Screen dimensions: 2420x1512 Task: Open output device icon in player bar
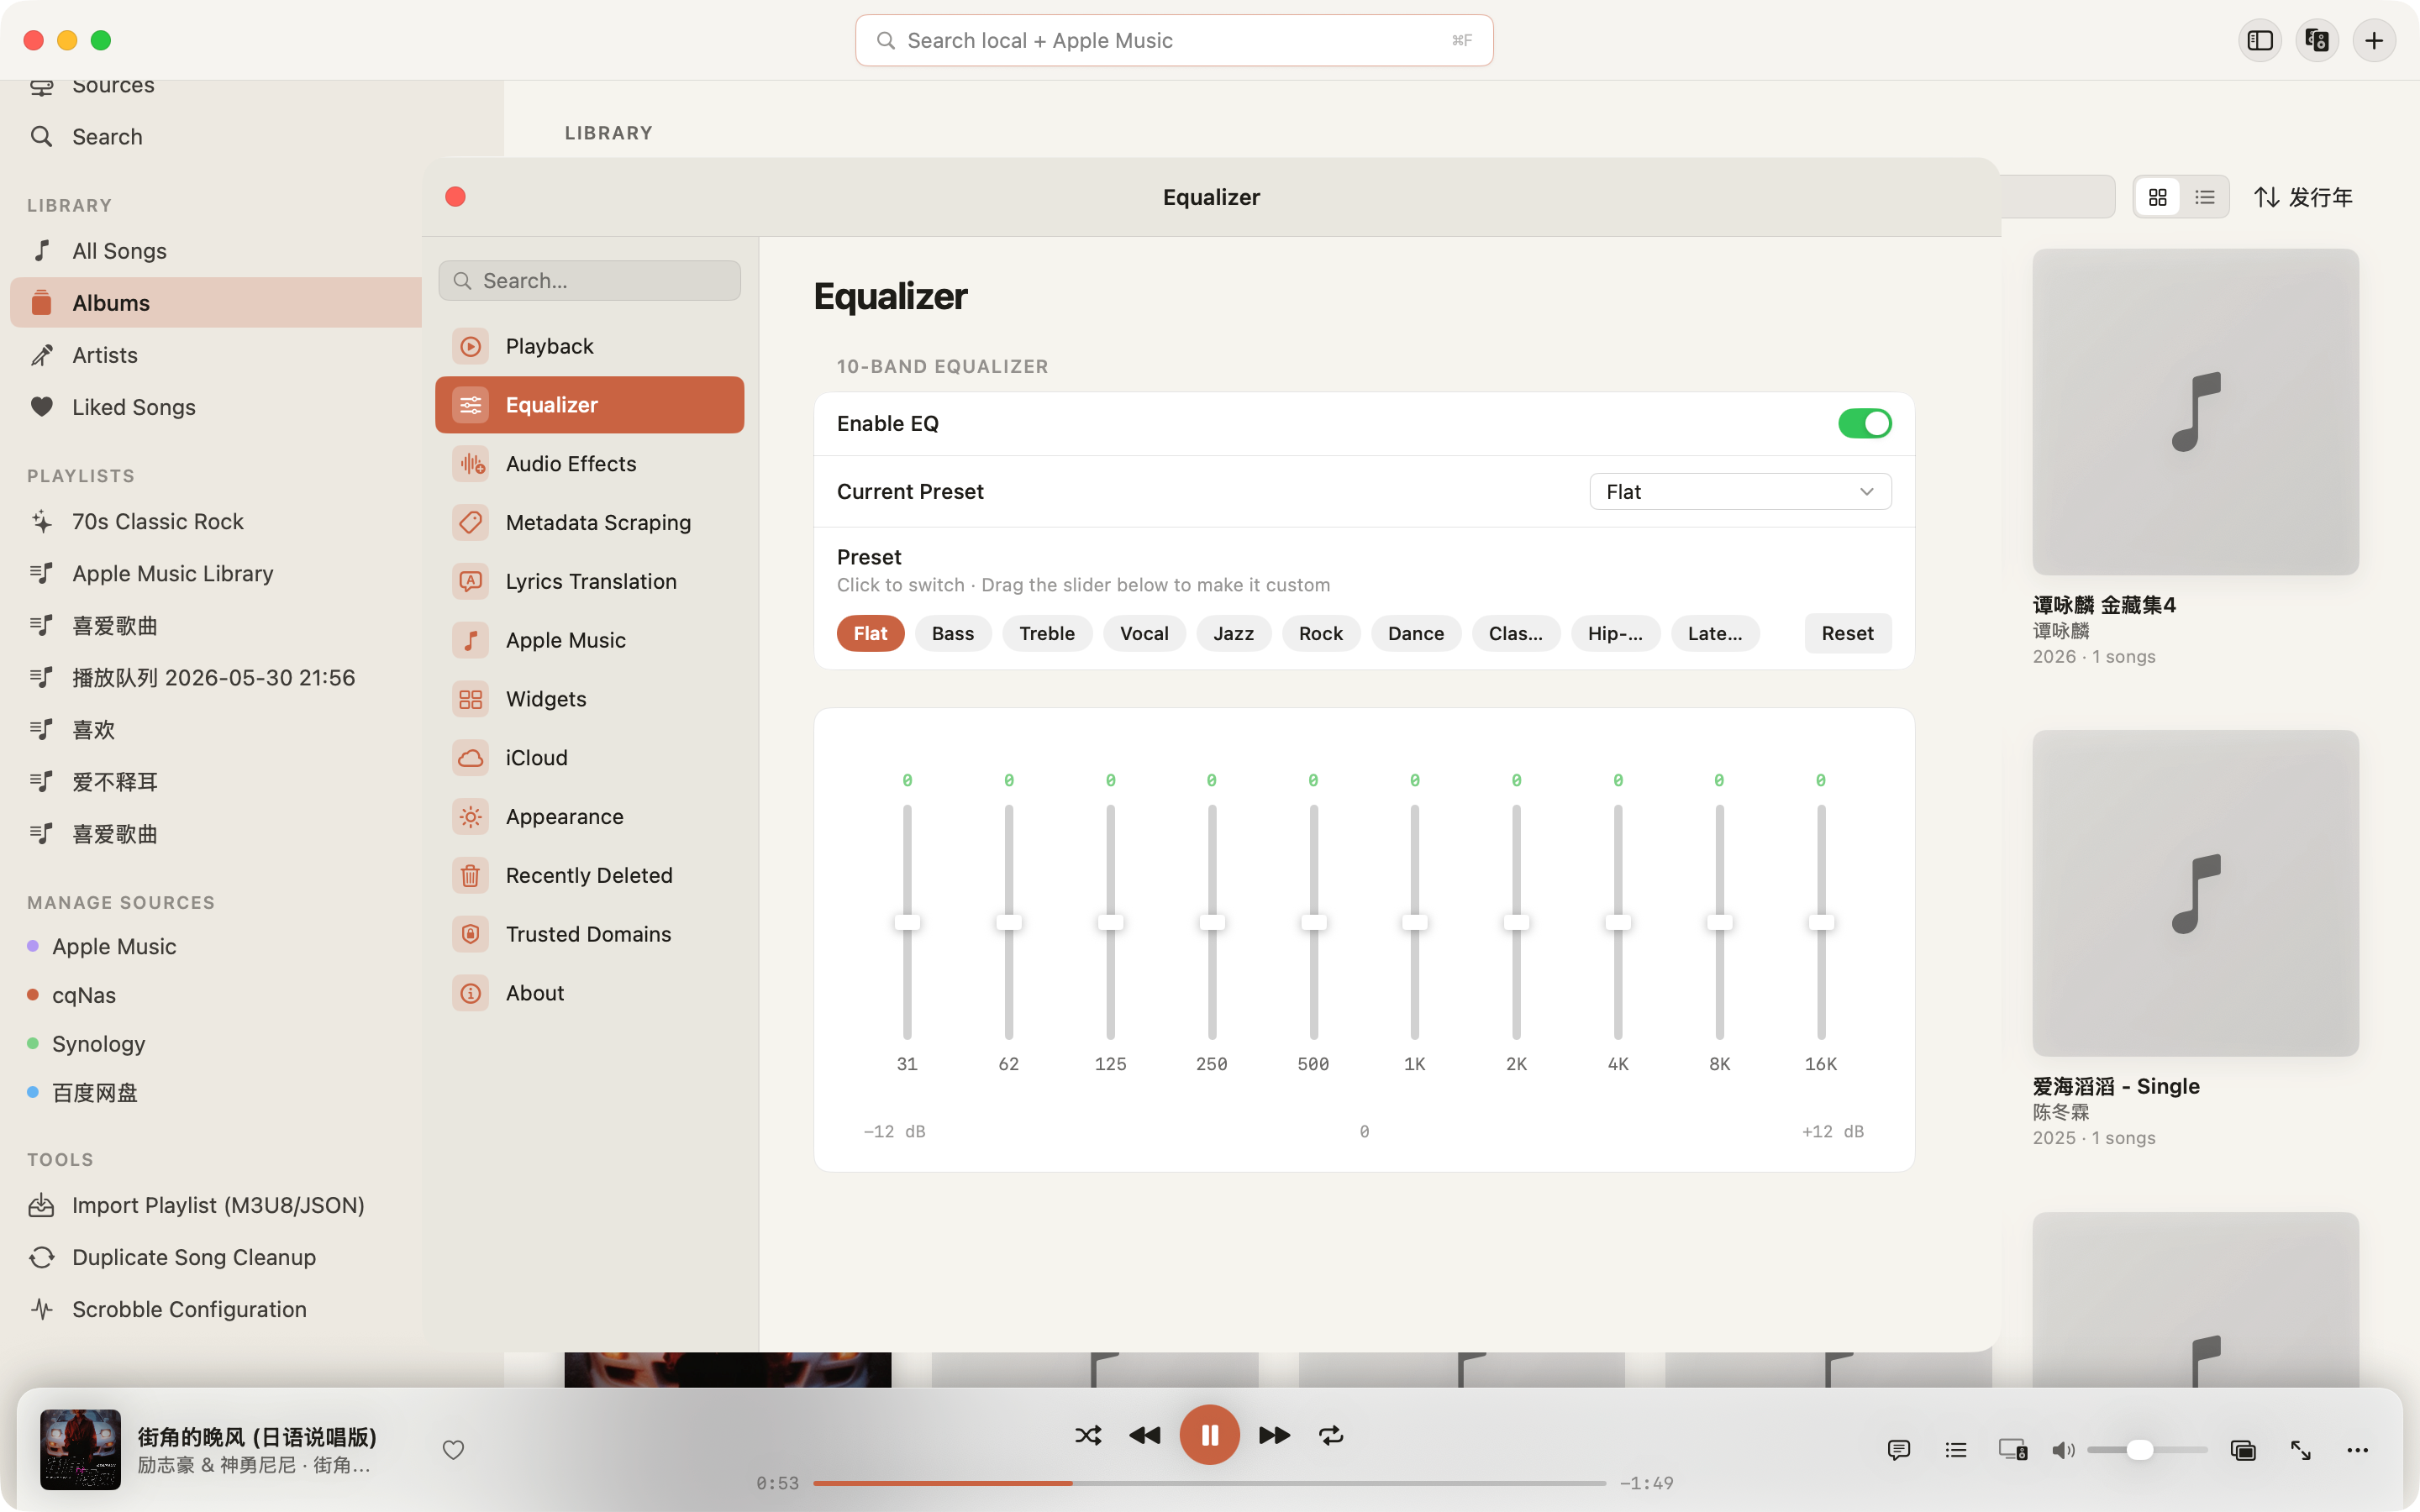click(2012, 1449)
